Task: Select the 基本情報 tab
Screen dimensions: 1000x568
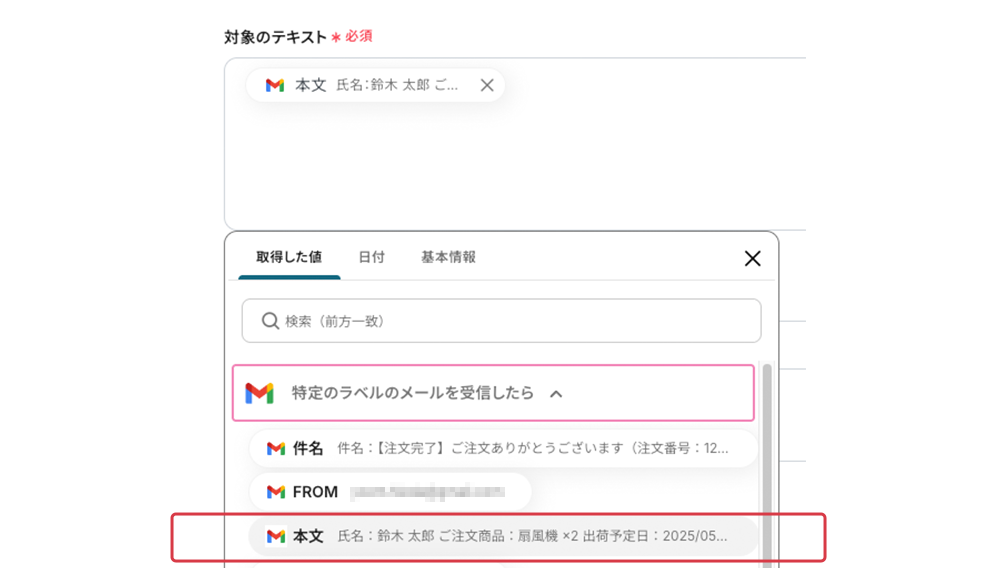Action: [448, 257]
